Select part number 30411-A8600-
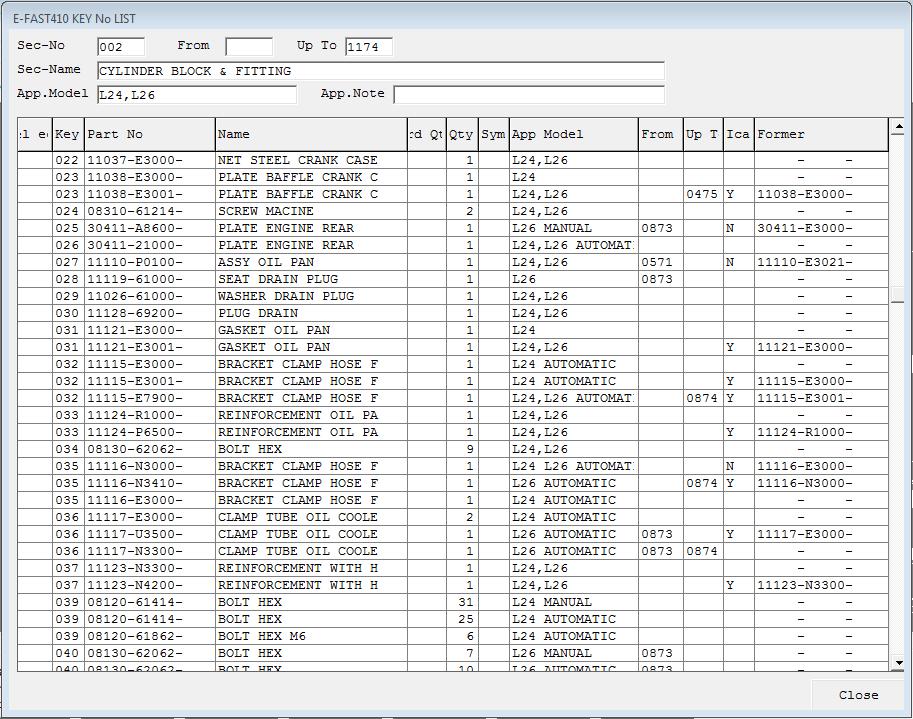This screenshot has width=913, height=719. (150, 228)
